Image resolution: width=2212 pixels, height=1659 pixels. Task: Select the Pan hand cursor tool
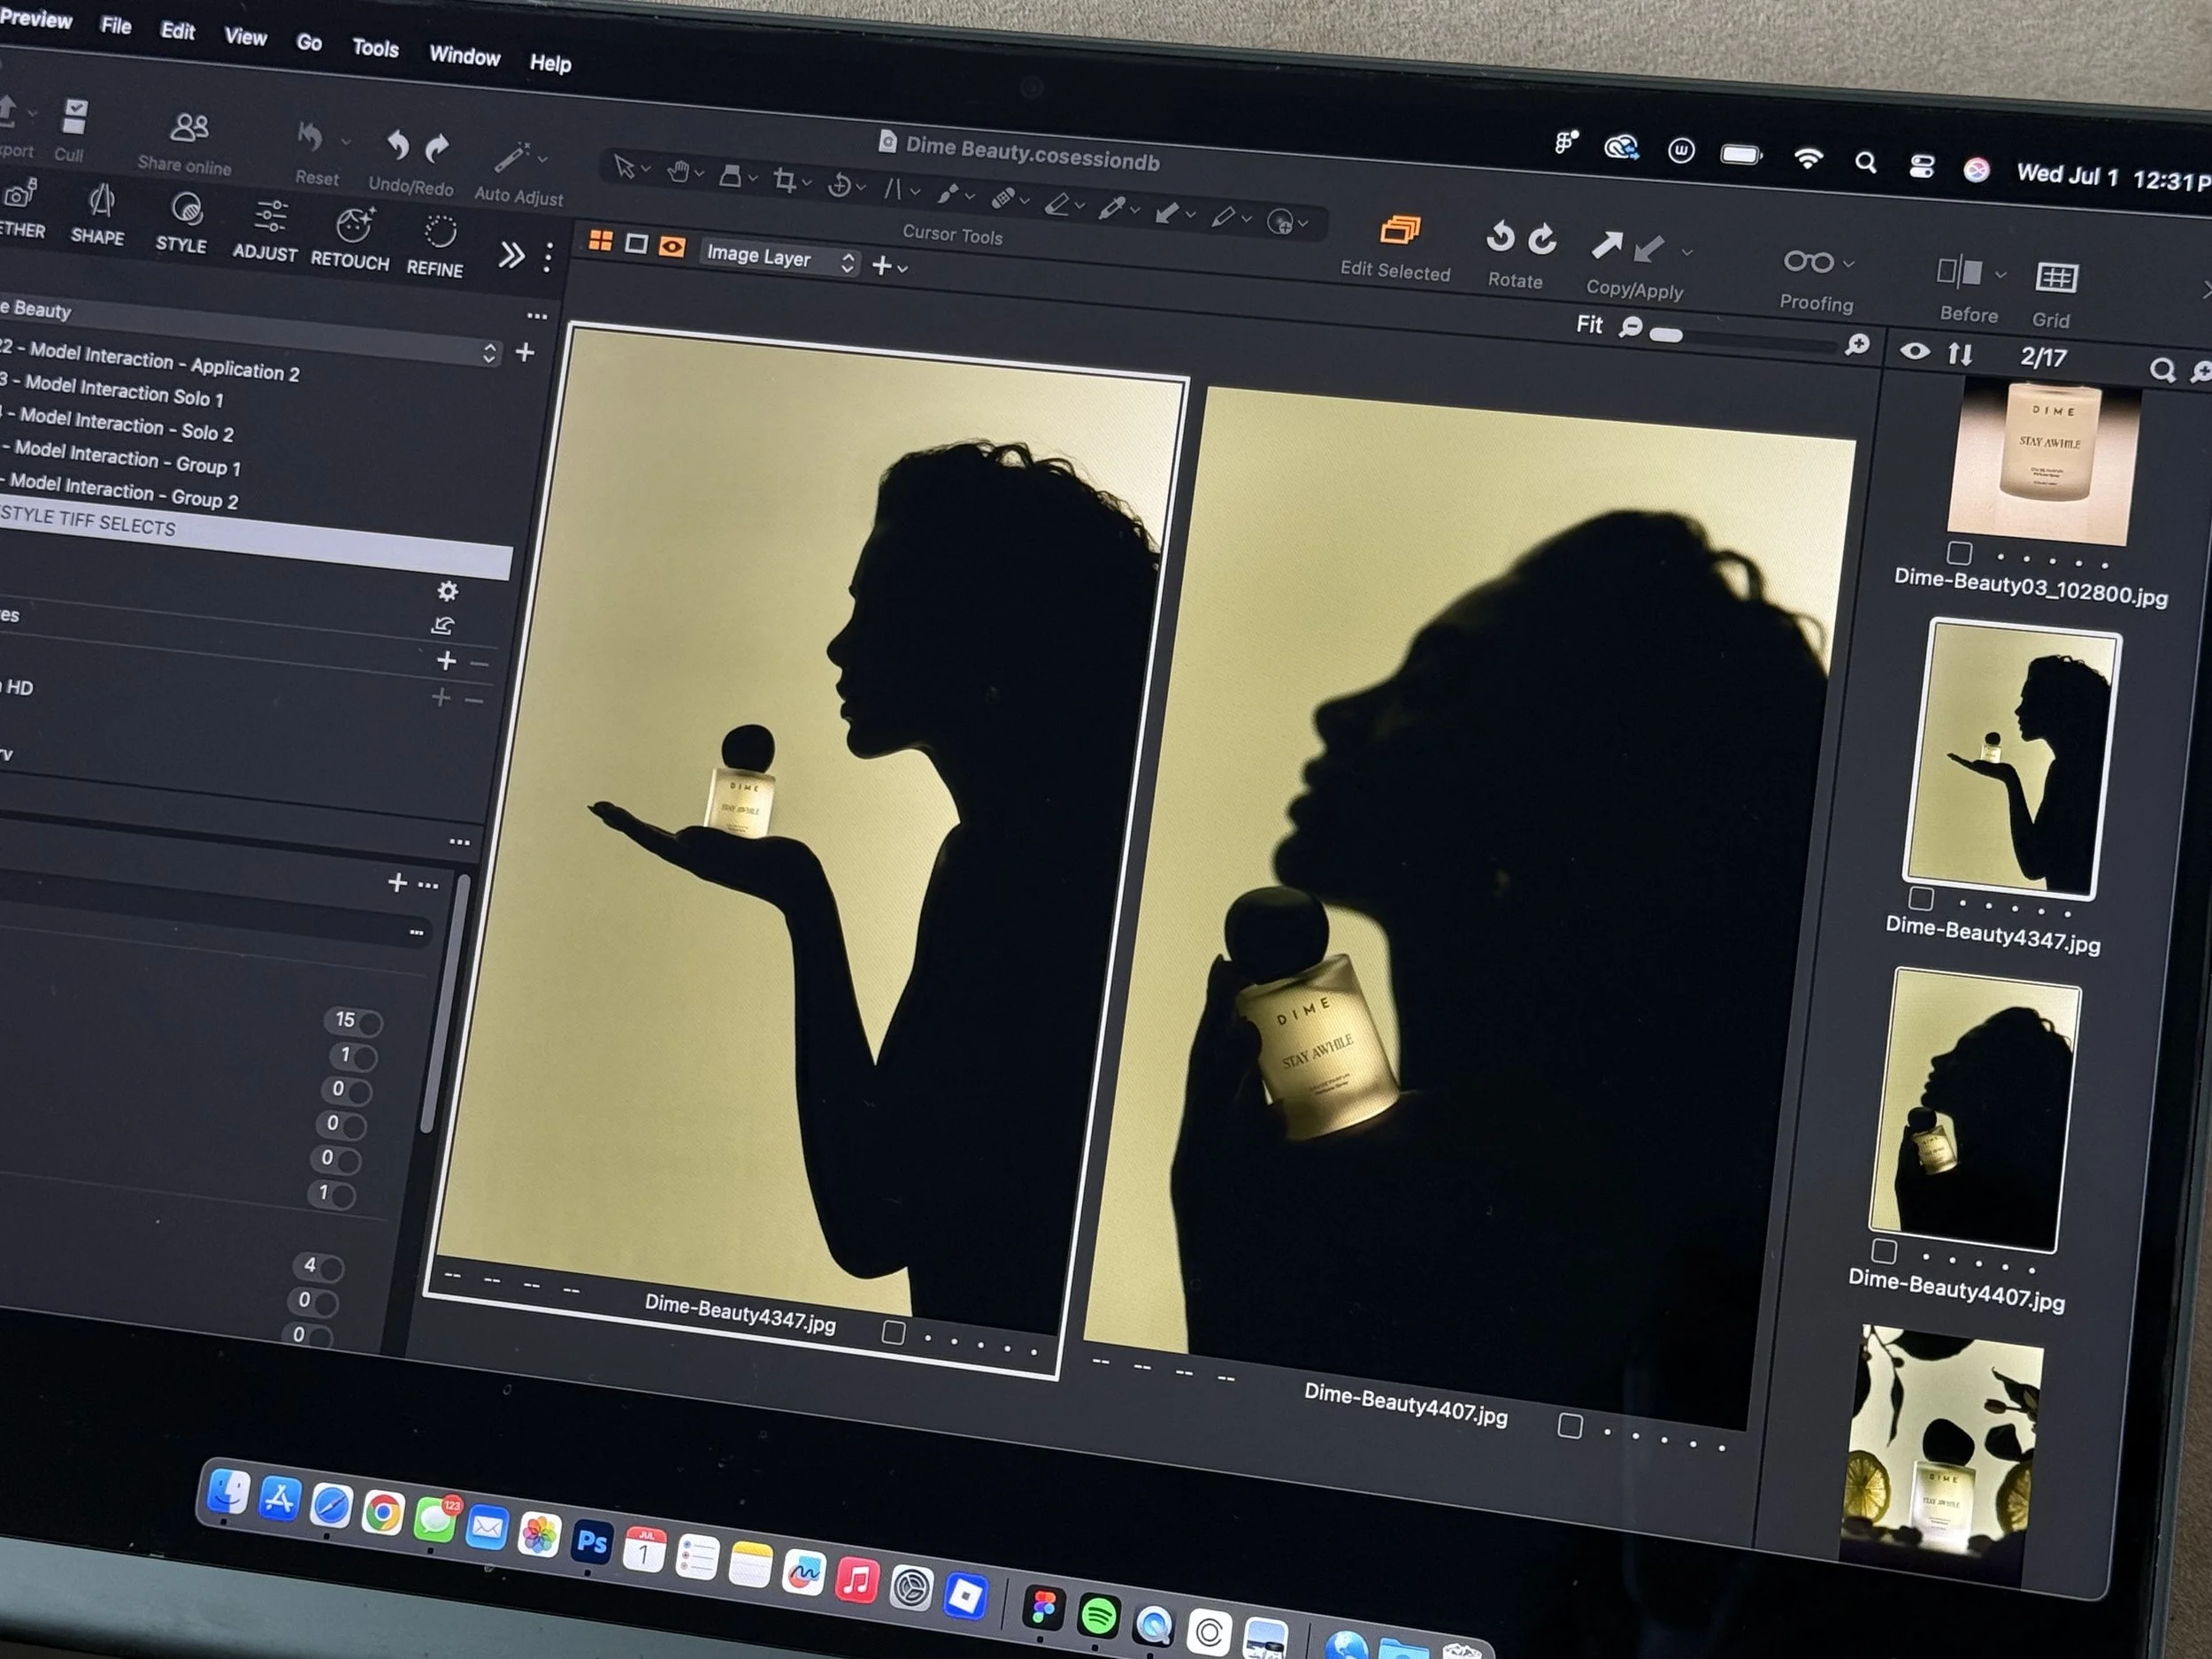(x=679, y=172)
